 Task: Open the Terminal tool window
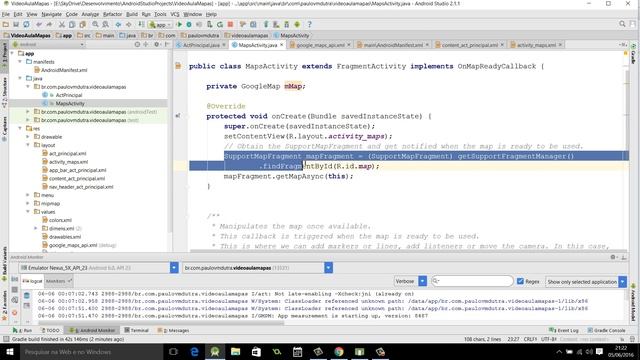pyautogui.click(x=136, y=330)
